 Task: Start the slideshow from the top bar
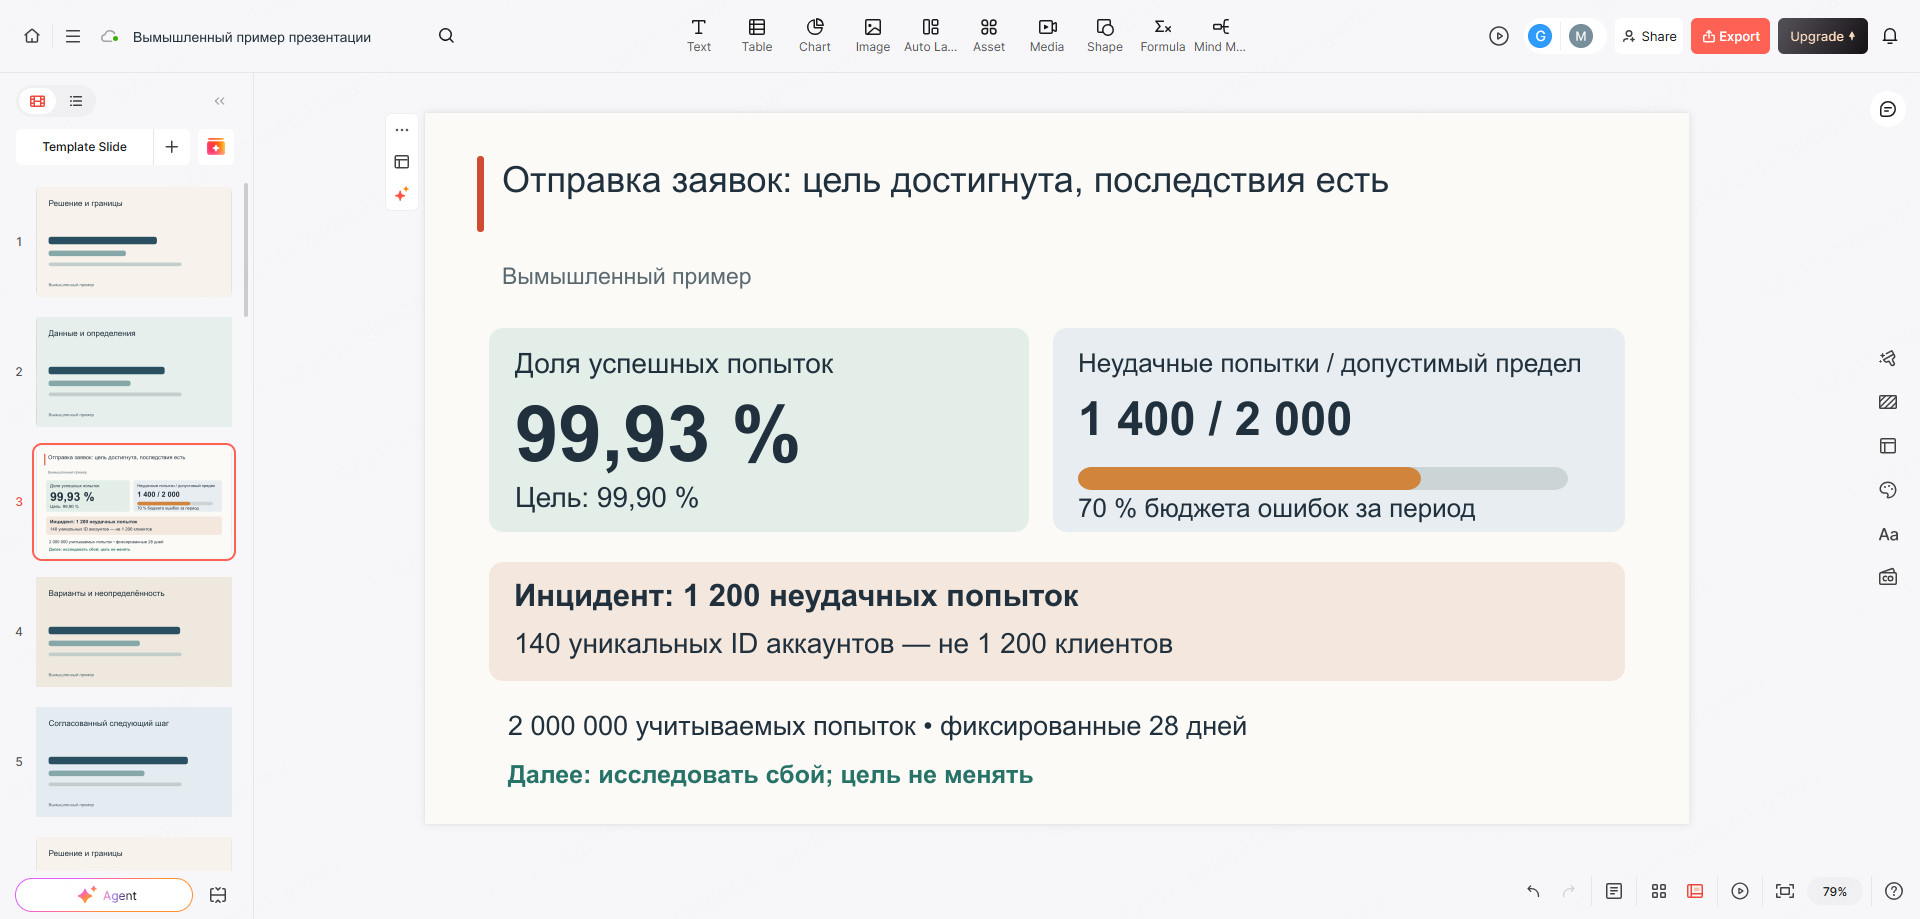(1498, 36)
